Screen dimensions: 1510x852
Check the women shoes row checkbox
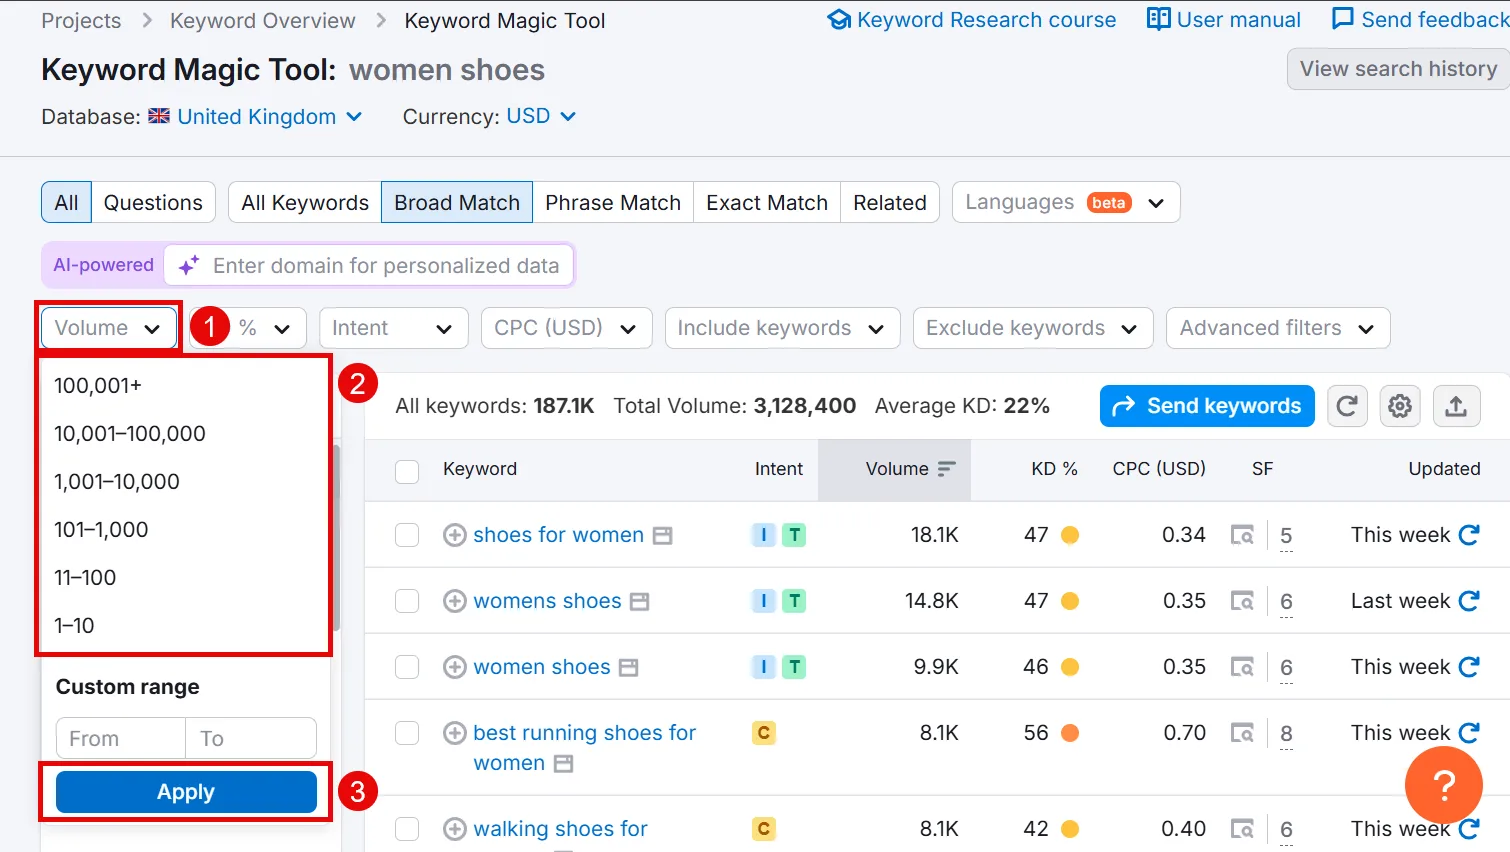[x=407, y=667]
